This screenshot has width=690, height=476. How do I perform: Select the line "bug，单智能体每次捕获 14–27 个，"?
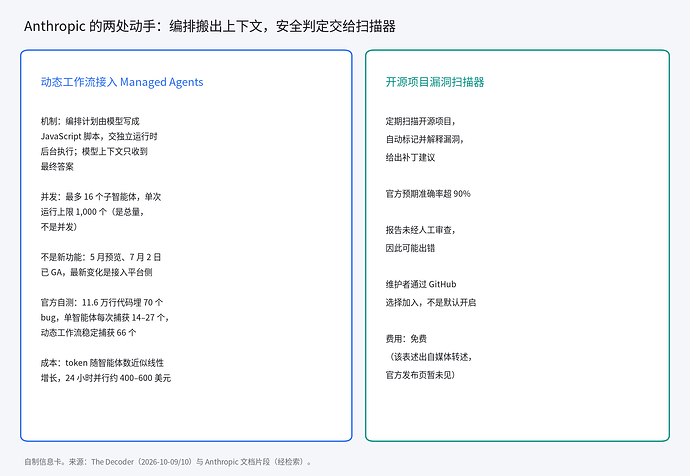point(105,318)
